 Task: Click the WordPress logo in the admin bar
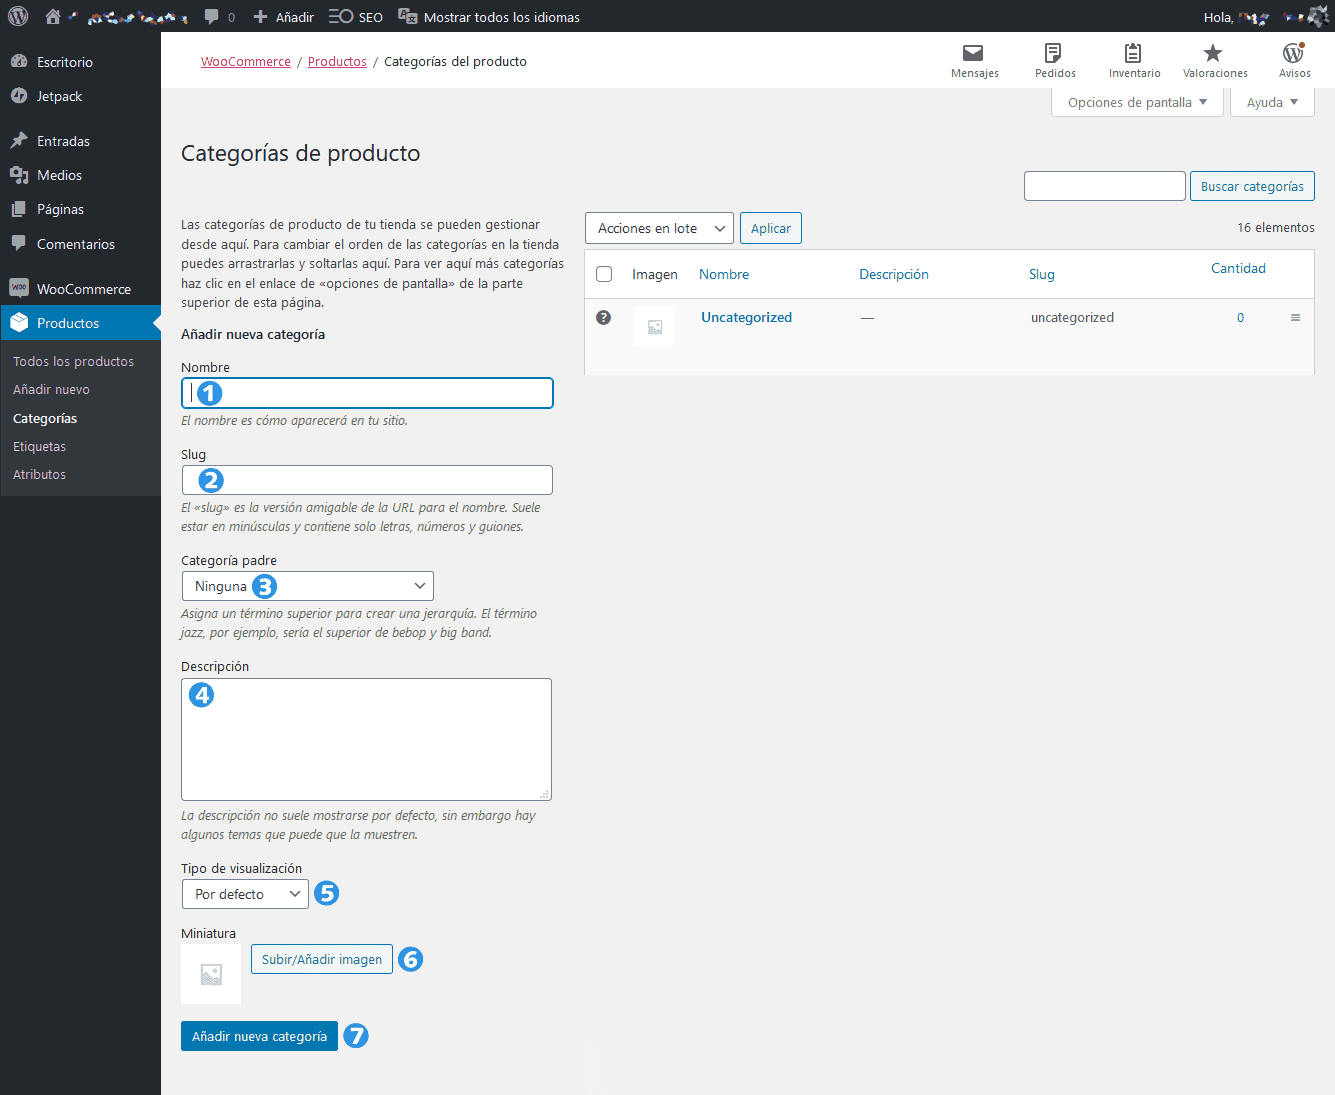tap(17, 16)
